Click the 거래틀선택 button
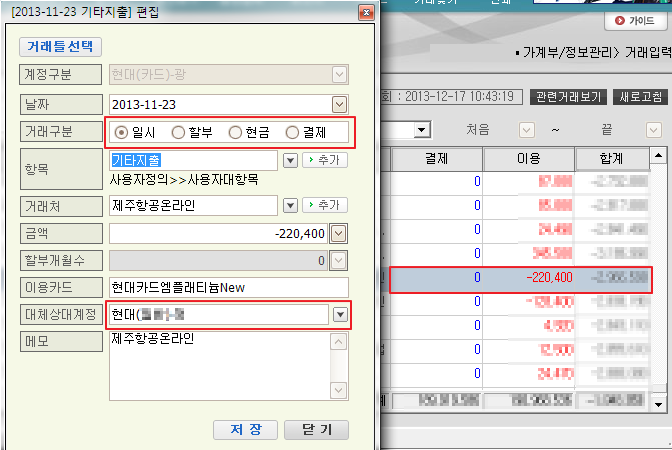 tap(60, 47)
